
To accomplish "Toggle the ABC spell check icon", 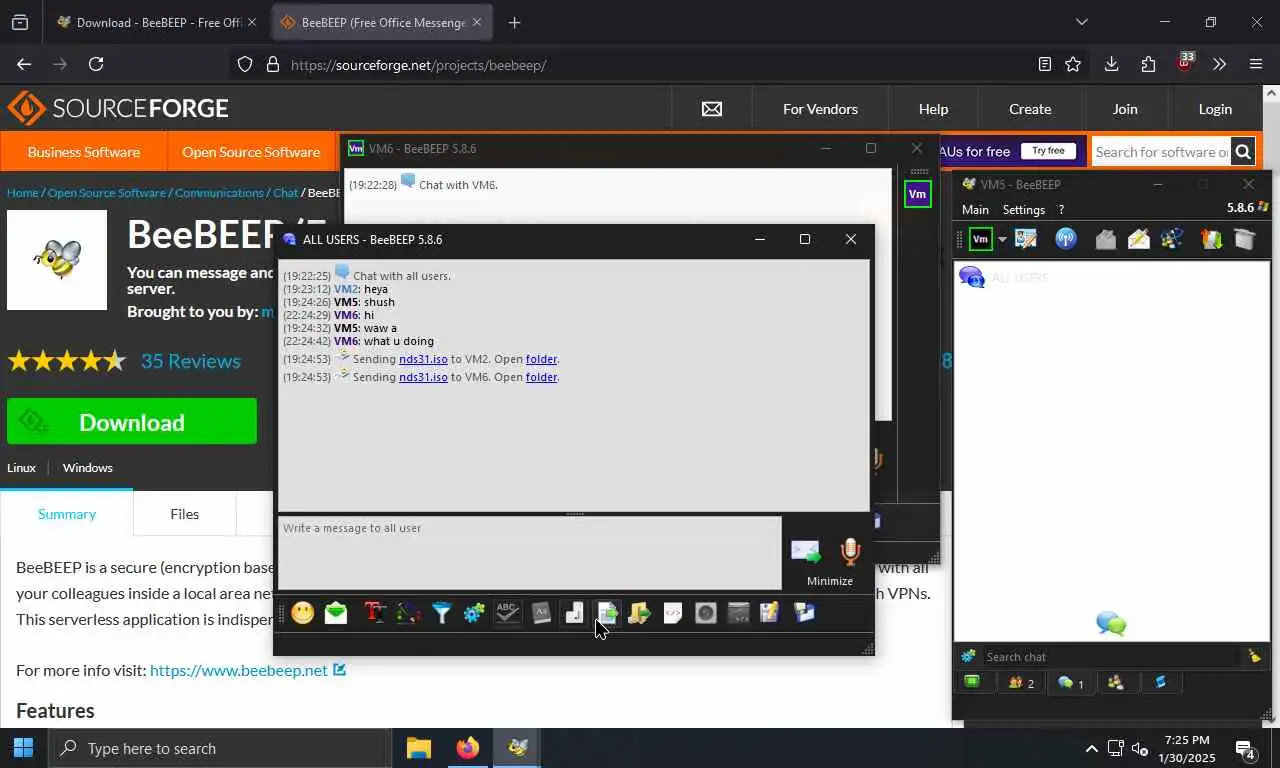I will tap(507, 613).
